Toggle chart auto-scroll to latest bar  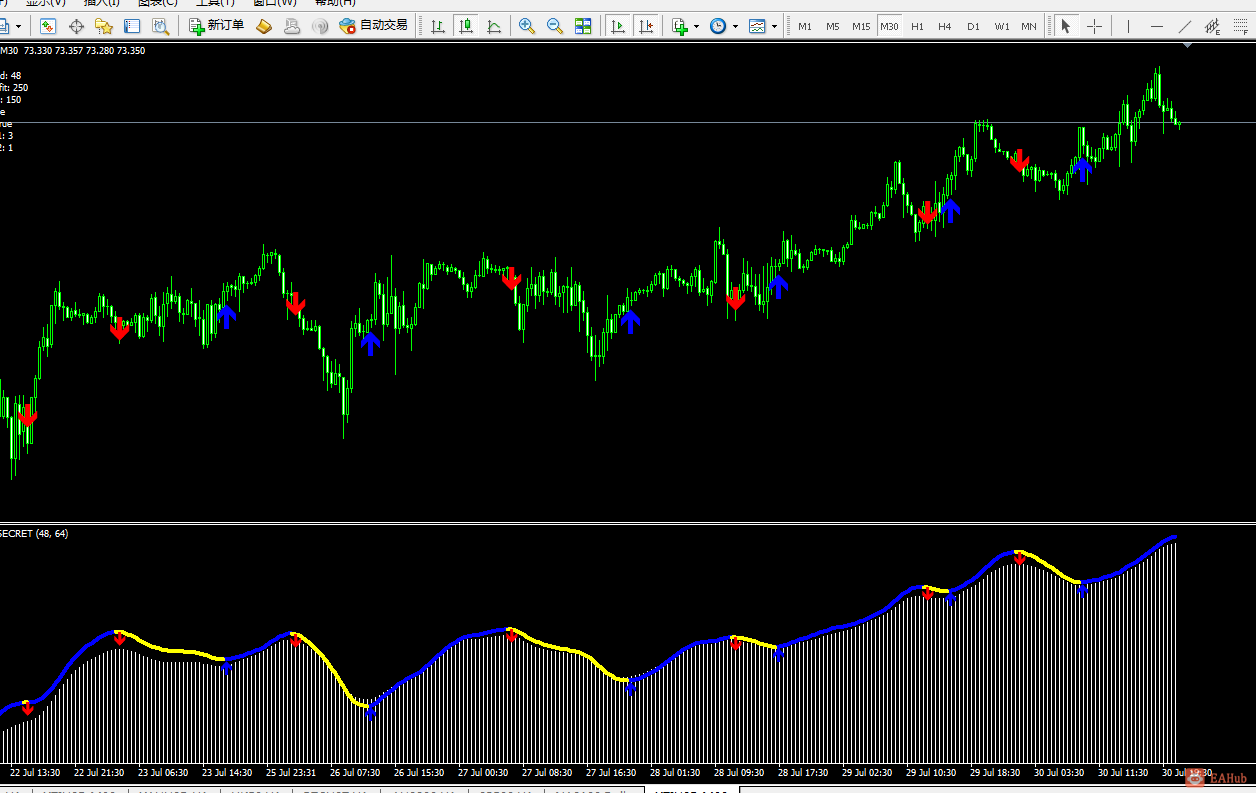(619, 26)
